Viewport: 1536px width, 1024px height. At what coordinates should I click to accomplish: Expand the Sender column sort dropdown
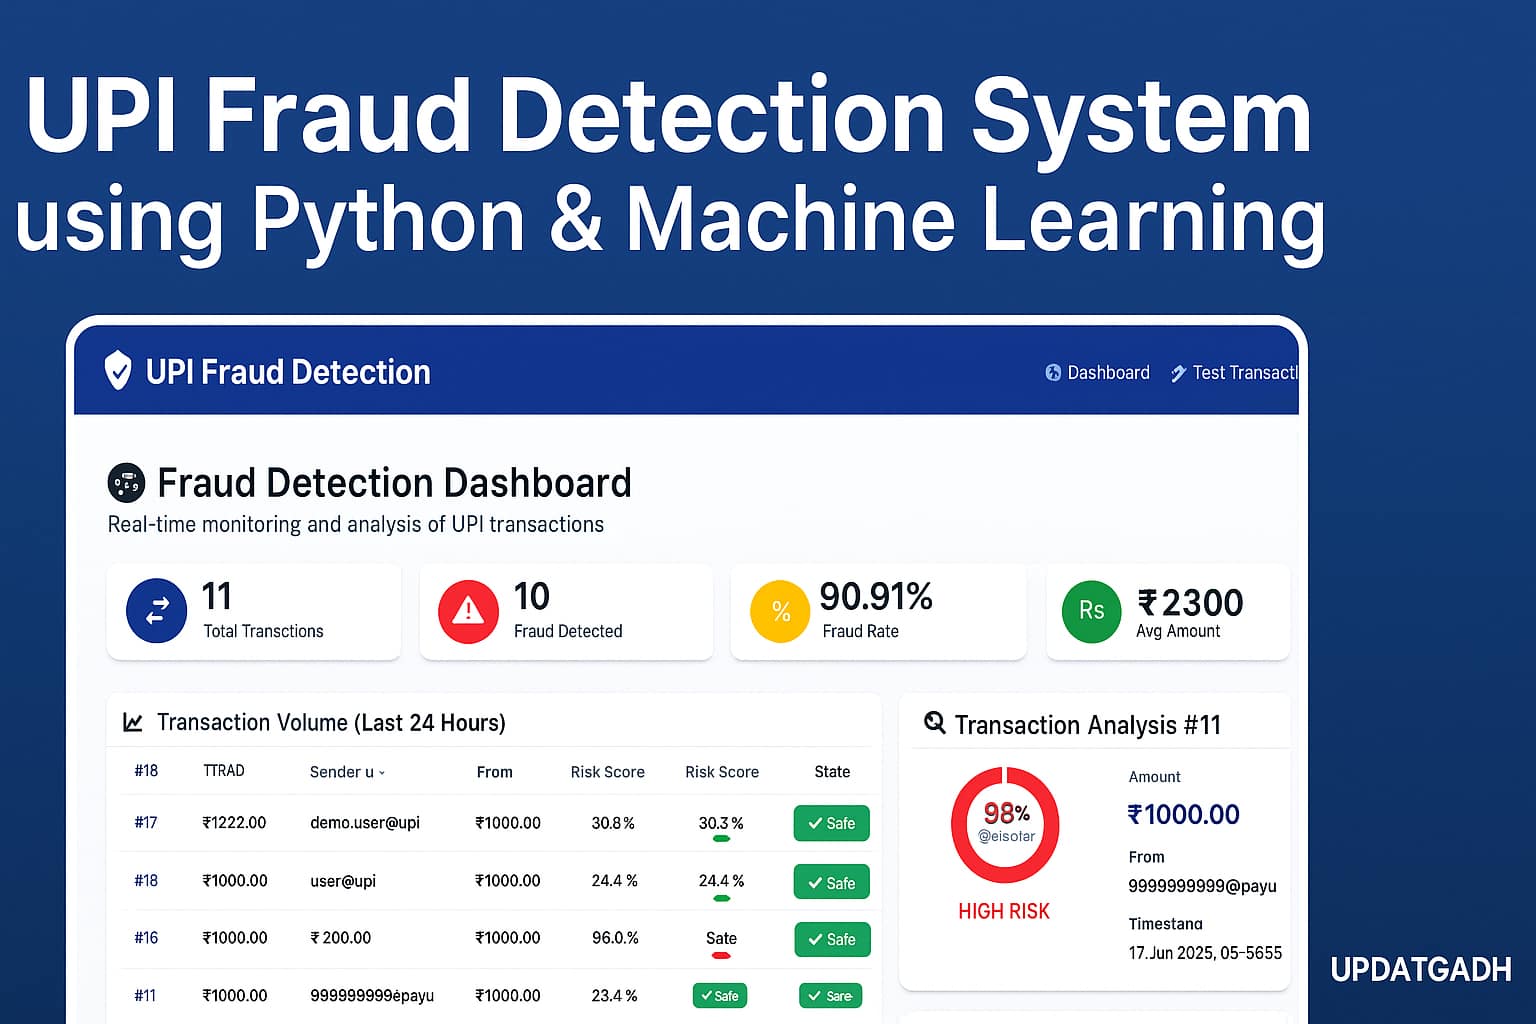[x=381, y=773]
